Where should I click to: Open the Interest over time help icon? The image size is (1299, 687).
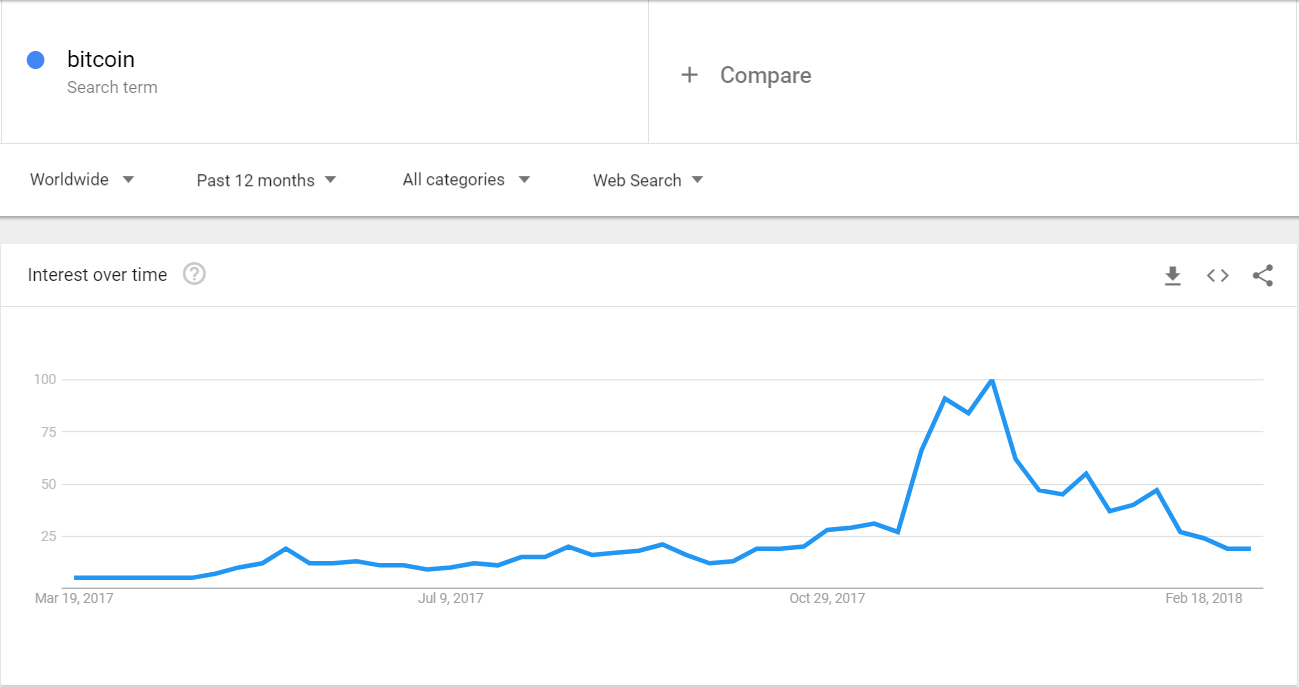click(x=194, y=274)
